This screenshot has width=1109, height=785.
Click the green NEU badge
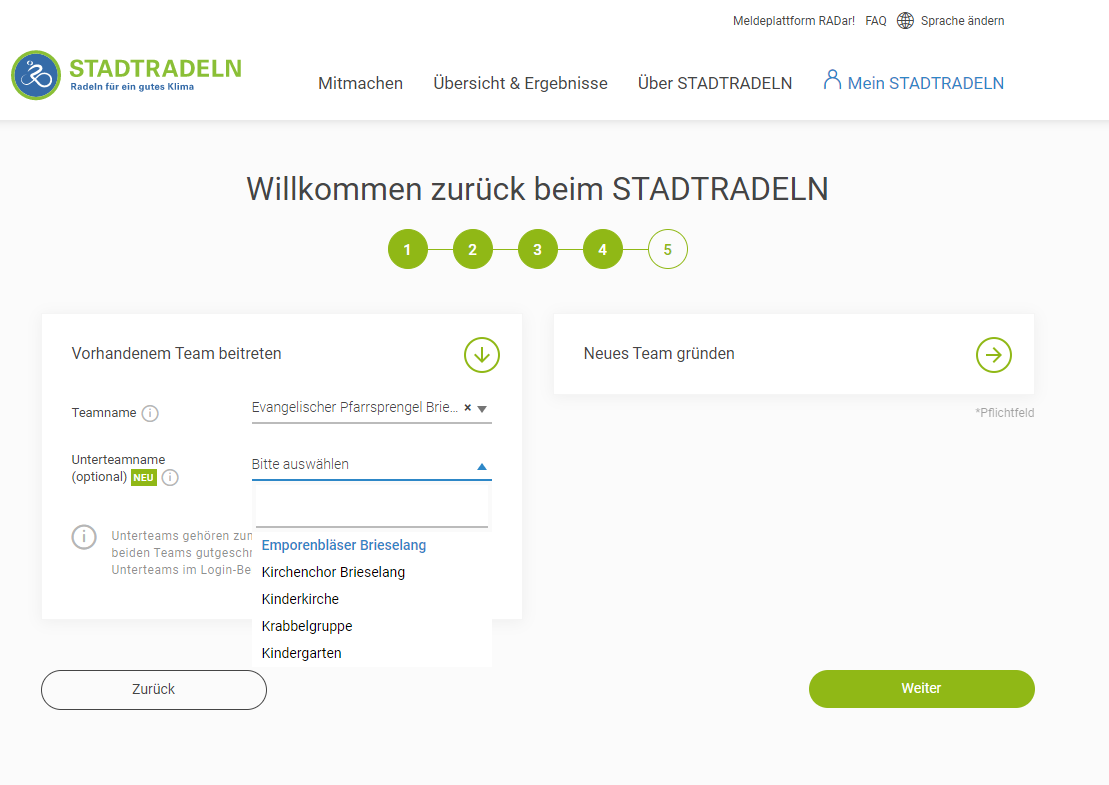click(144, 477)
